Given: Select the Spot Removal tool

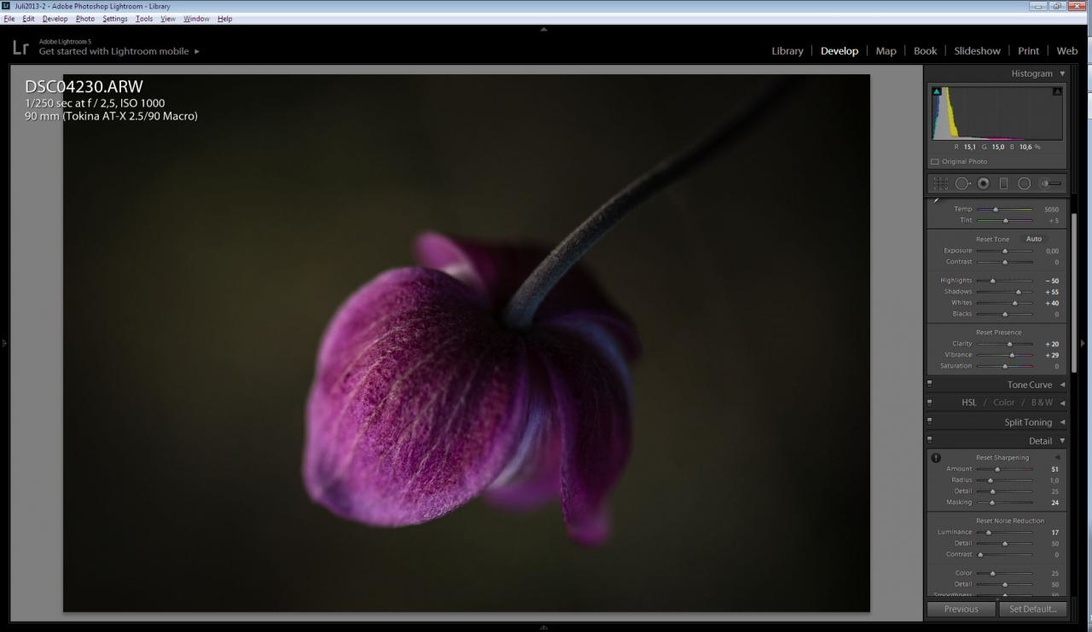Looking at the screenshot, I should [962, 184].
